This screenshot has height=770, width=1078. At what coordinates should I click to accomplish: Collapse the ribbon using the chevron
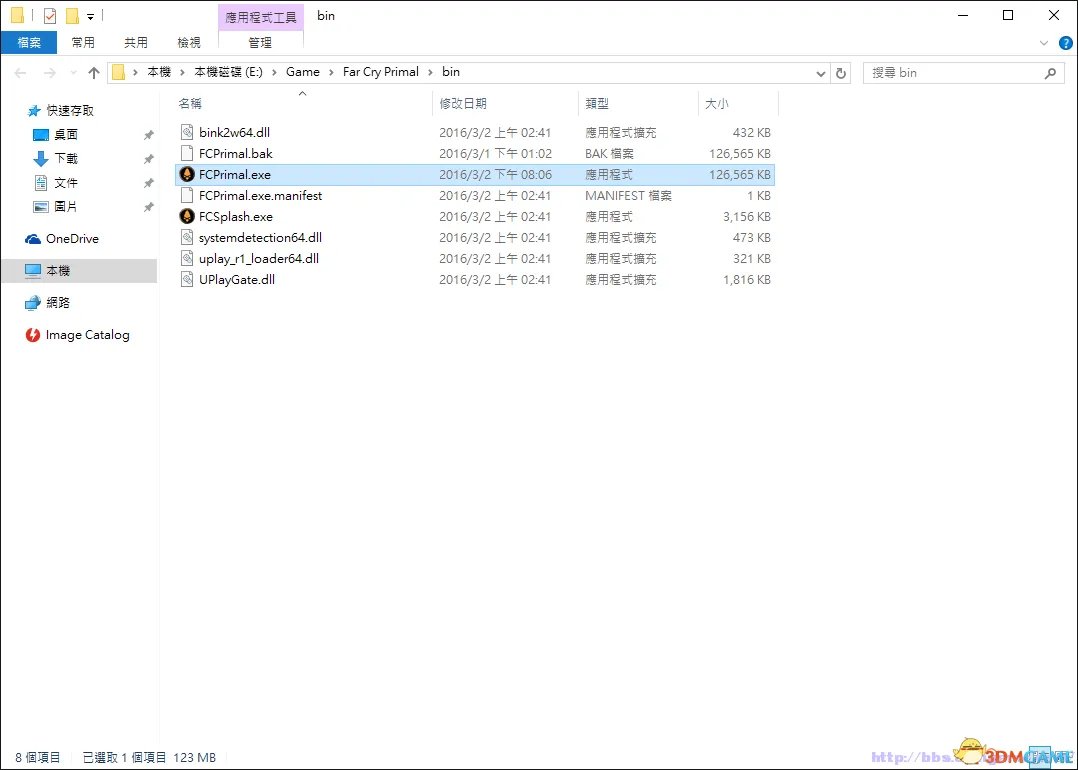1044,43
